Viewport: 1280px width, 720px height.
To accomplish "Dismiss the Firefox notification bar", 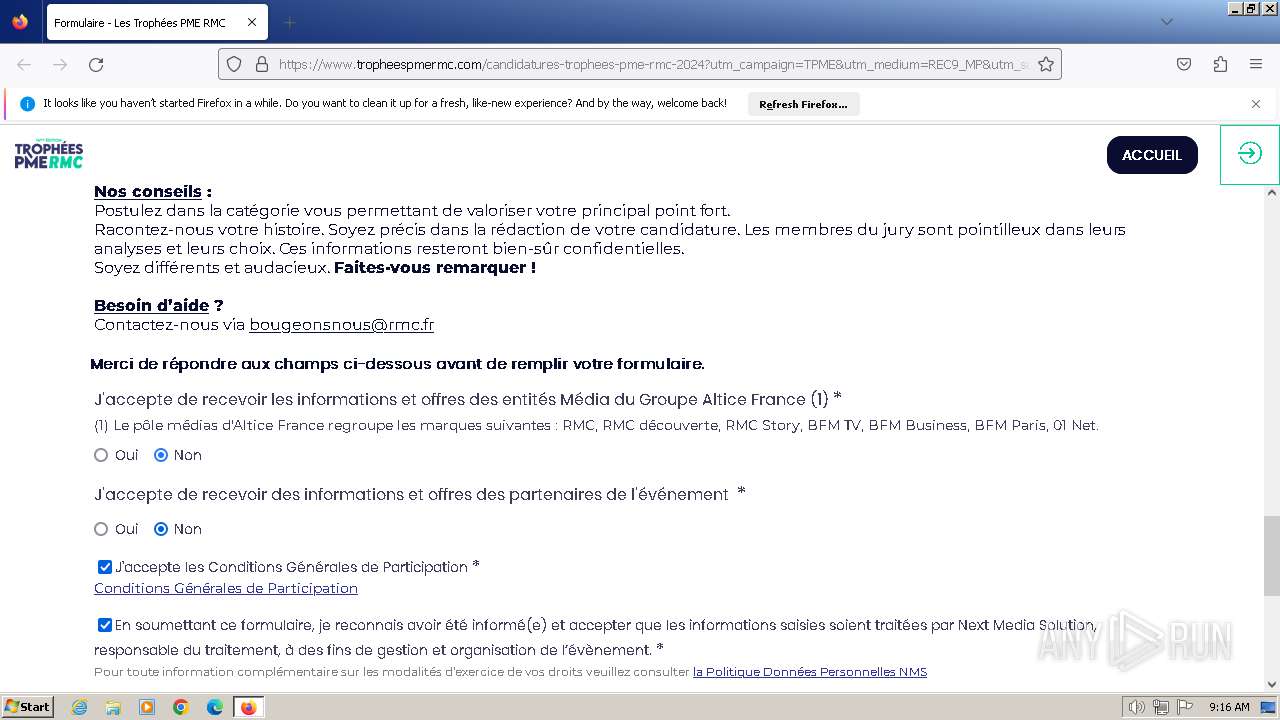I will (x=1256, y=104).
